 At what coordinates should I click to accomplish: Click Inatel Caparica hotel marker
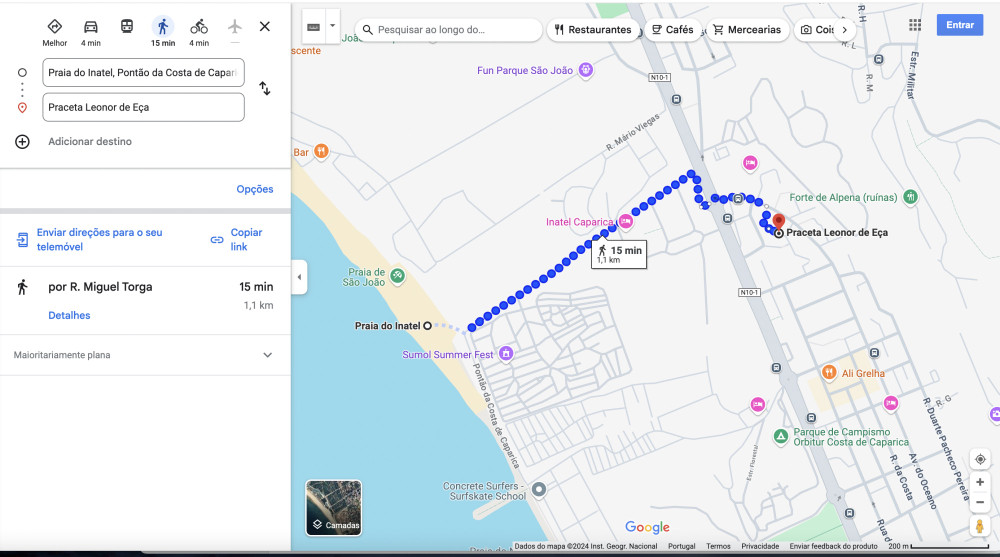[626, 221]
